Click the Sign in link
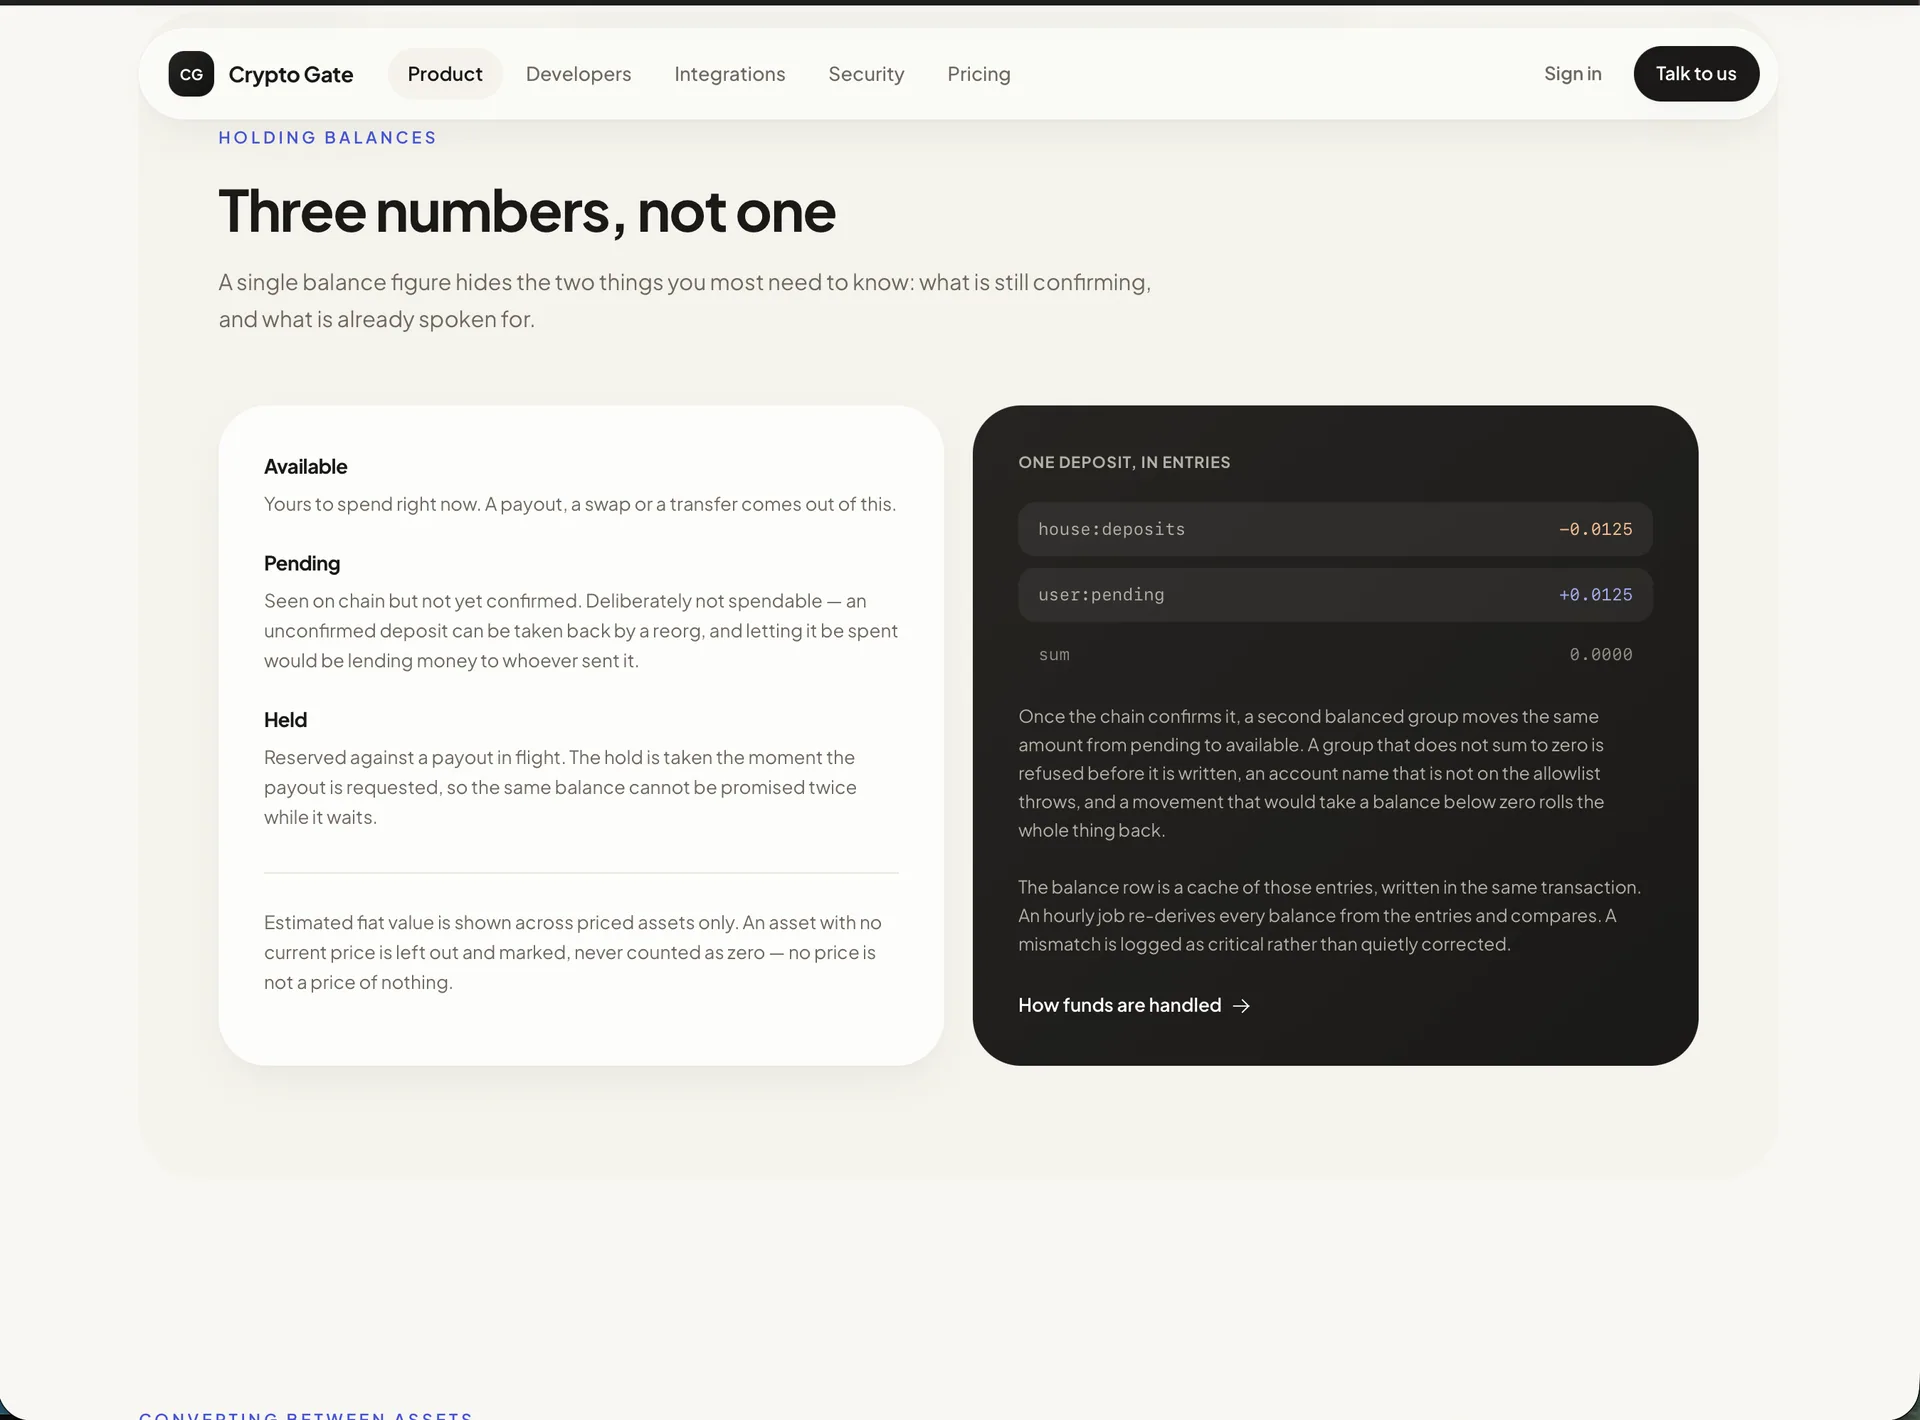Viewport: 1920px width, 1420px height. tap(1573, 73)
